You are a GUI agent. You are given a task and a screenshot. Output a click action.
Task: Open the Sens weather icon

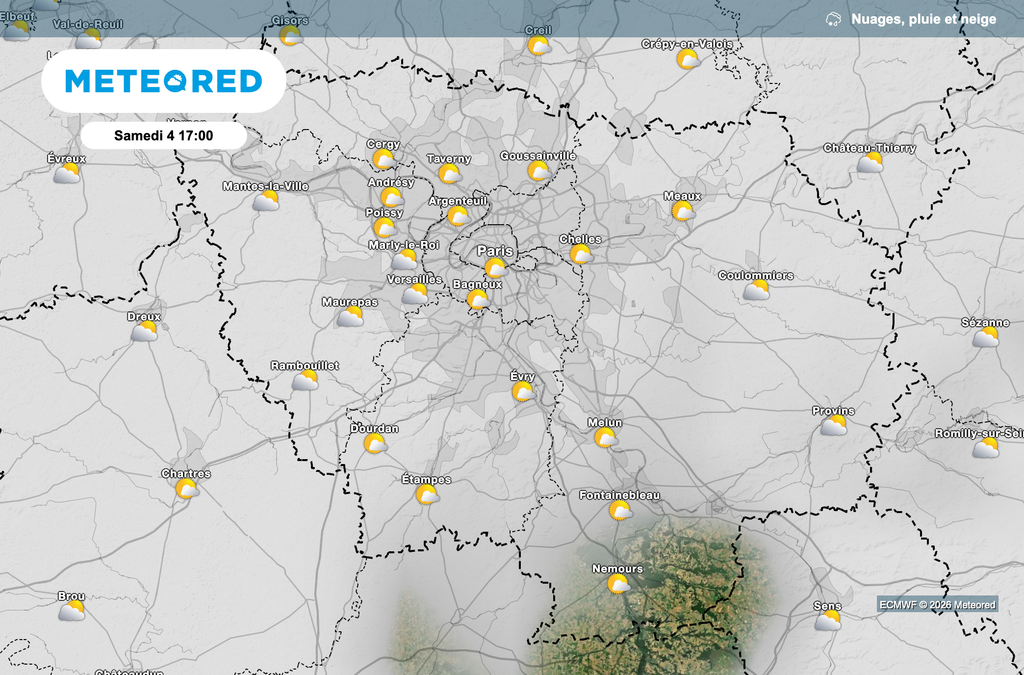coord(827,621)
